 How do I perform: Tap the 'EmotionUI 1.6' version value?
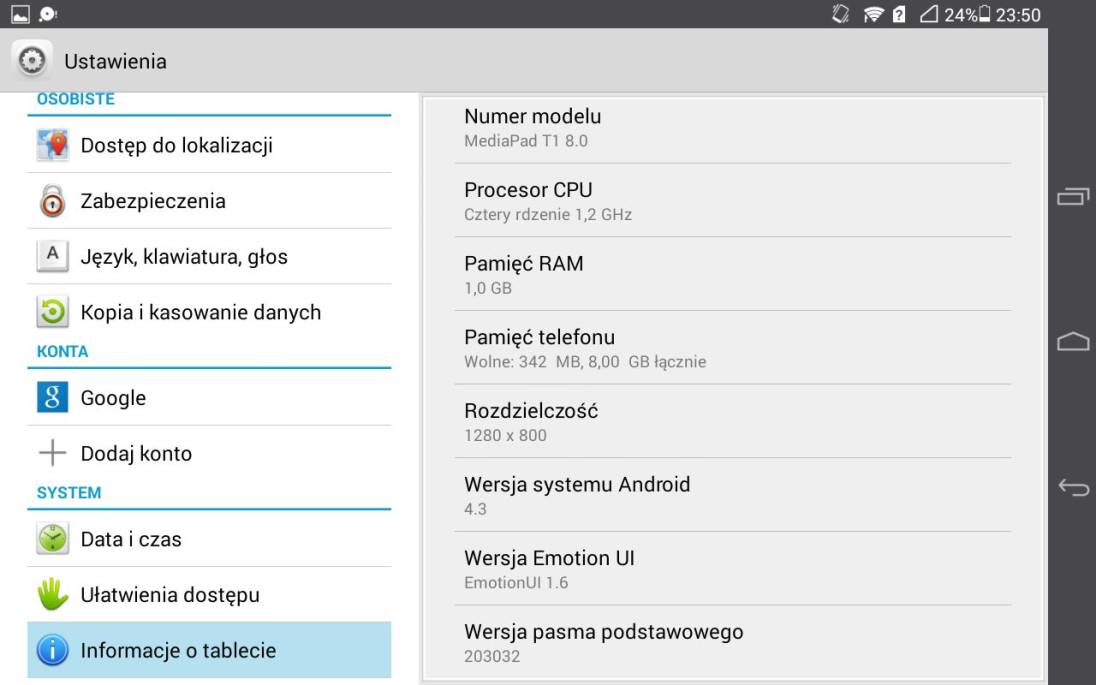point(516,582)
